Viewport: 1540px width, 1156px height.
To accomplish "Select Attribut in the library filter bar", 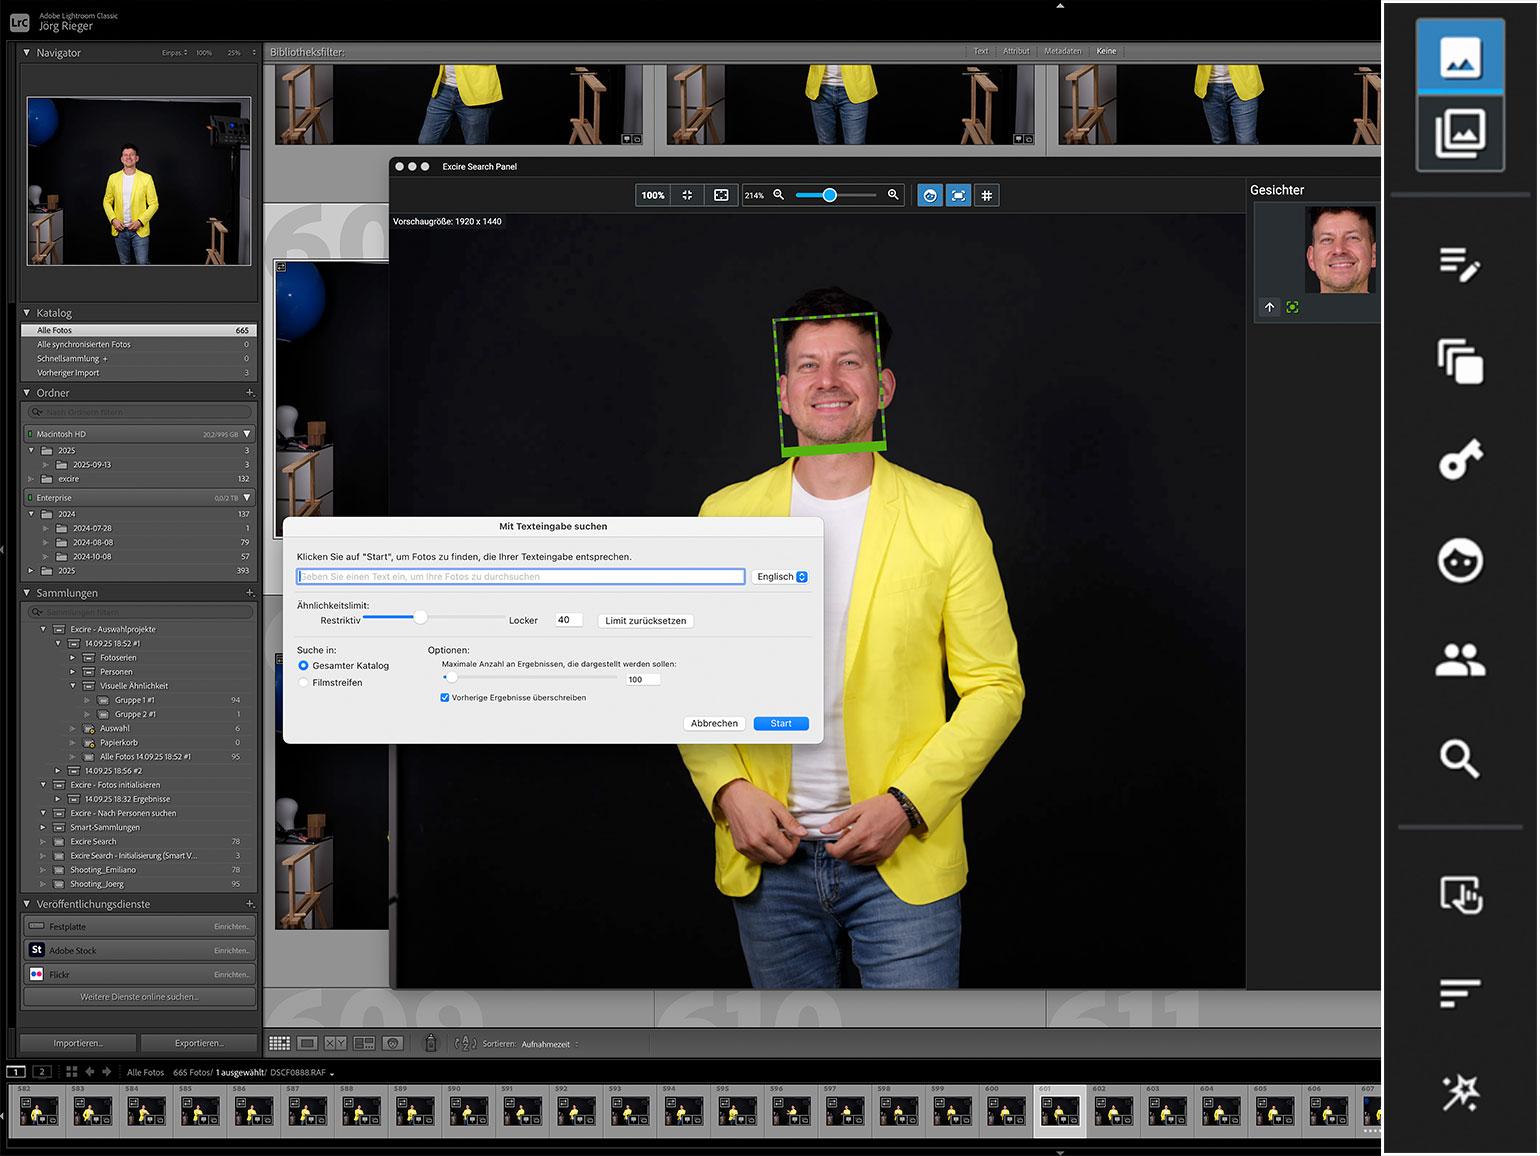I will pos(1016,51).
